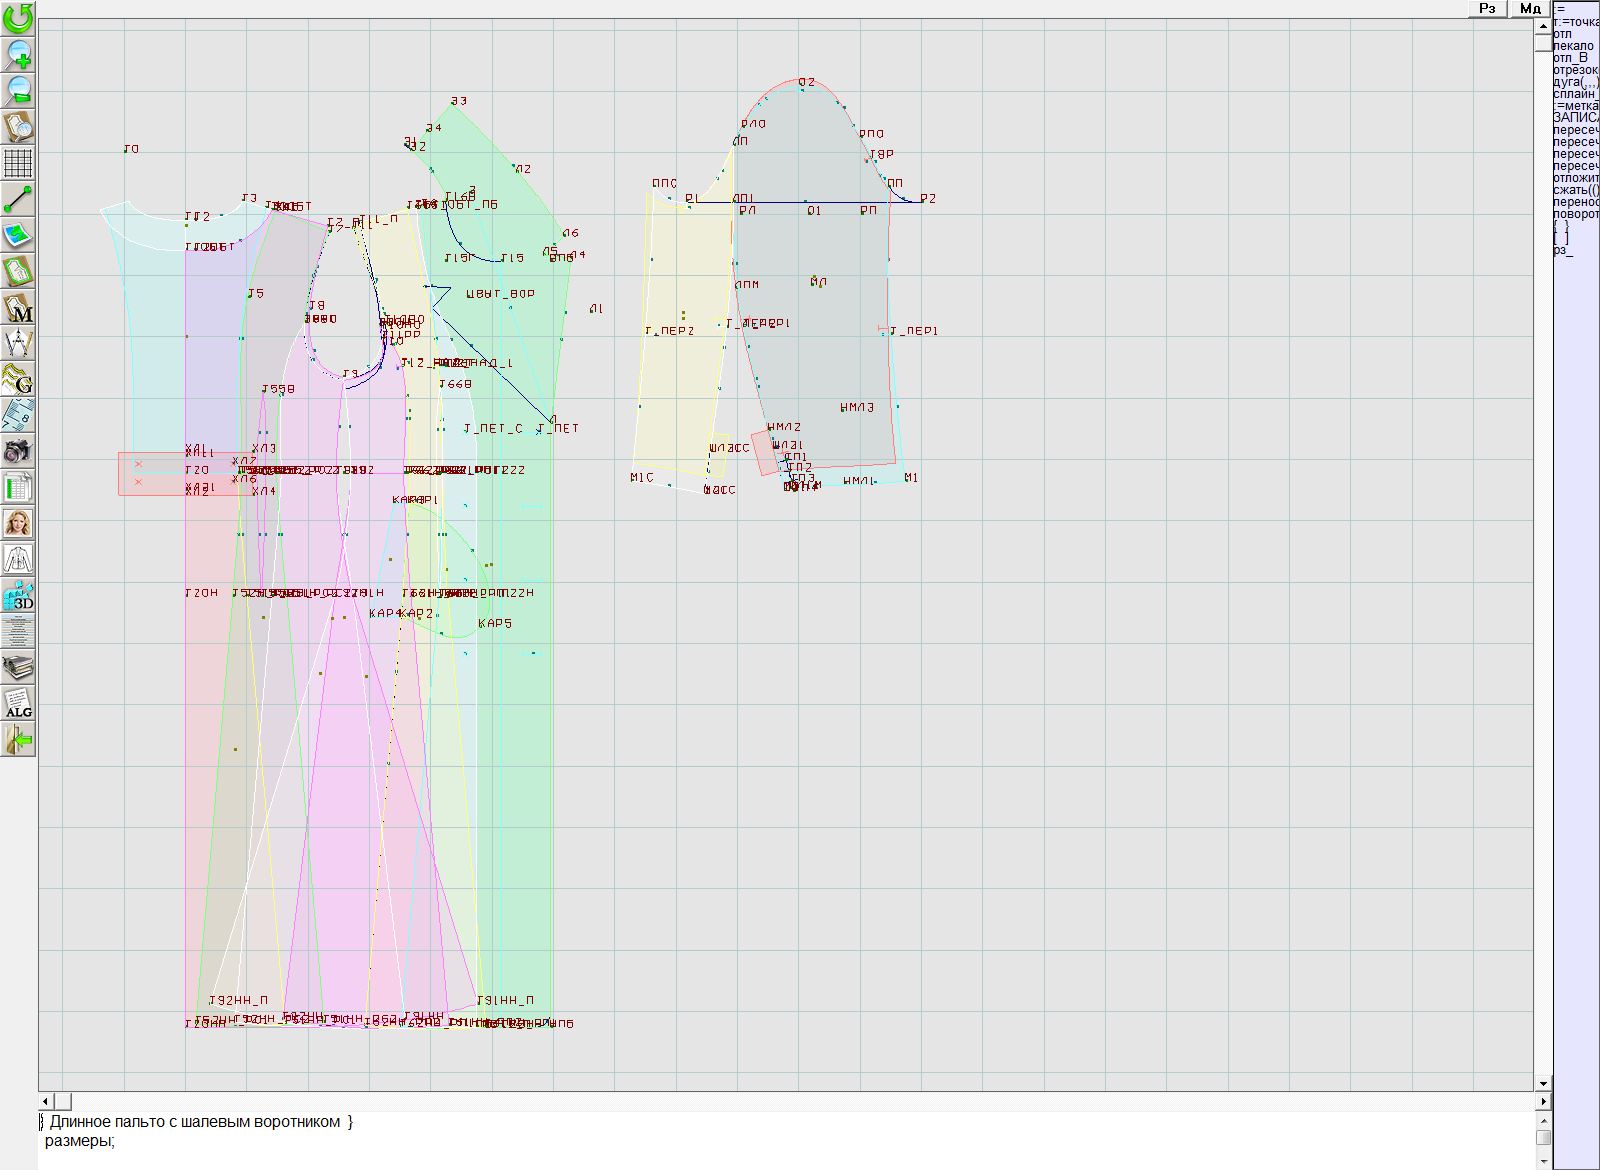Open the green spreadsheet table icon

pyautogui.click(x=18, y=487)
